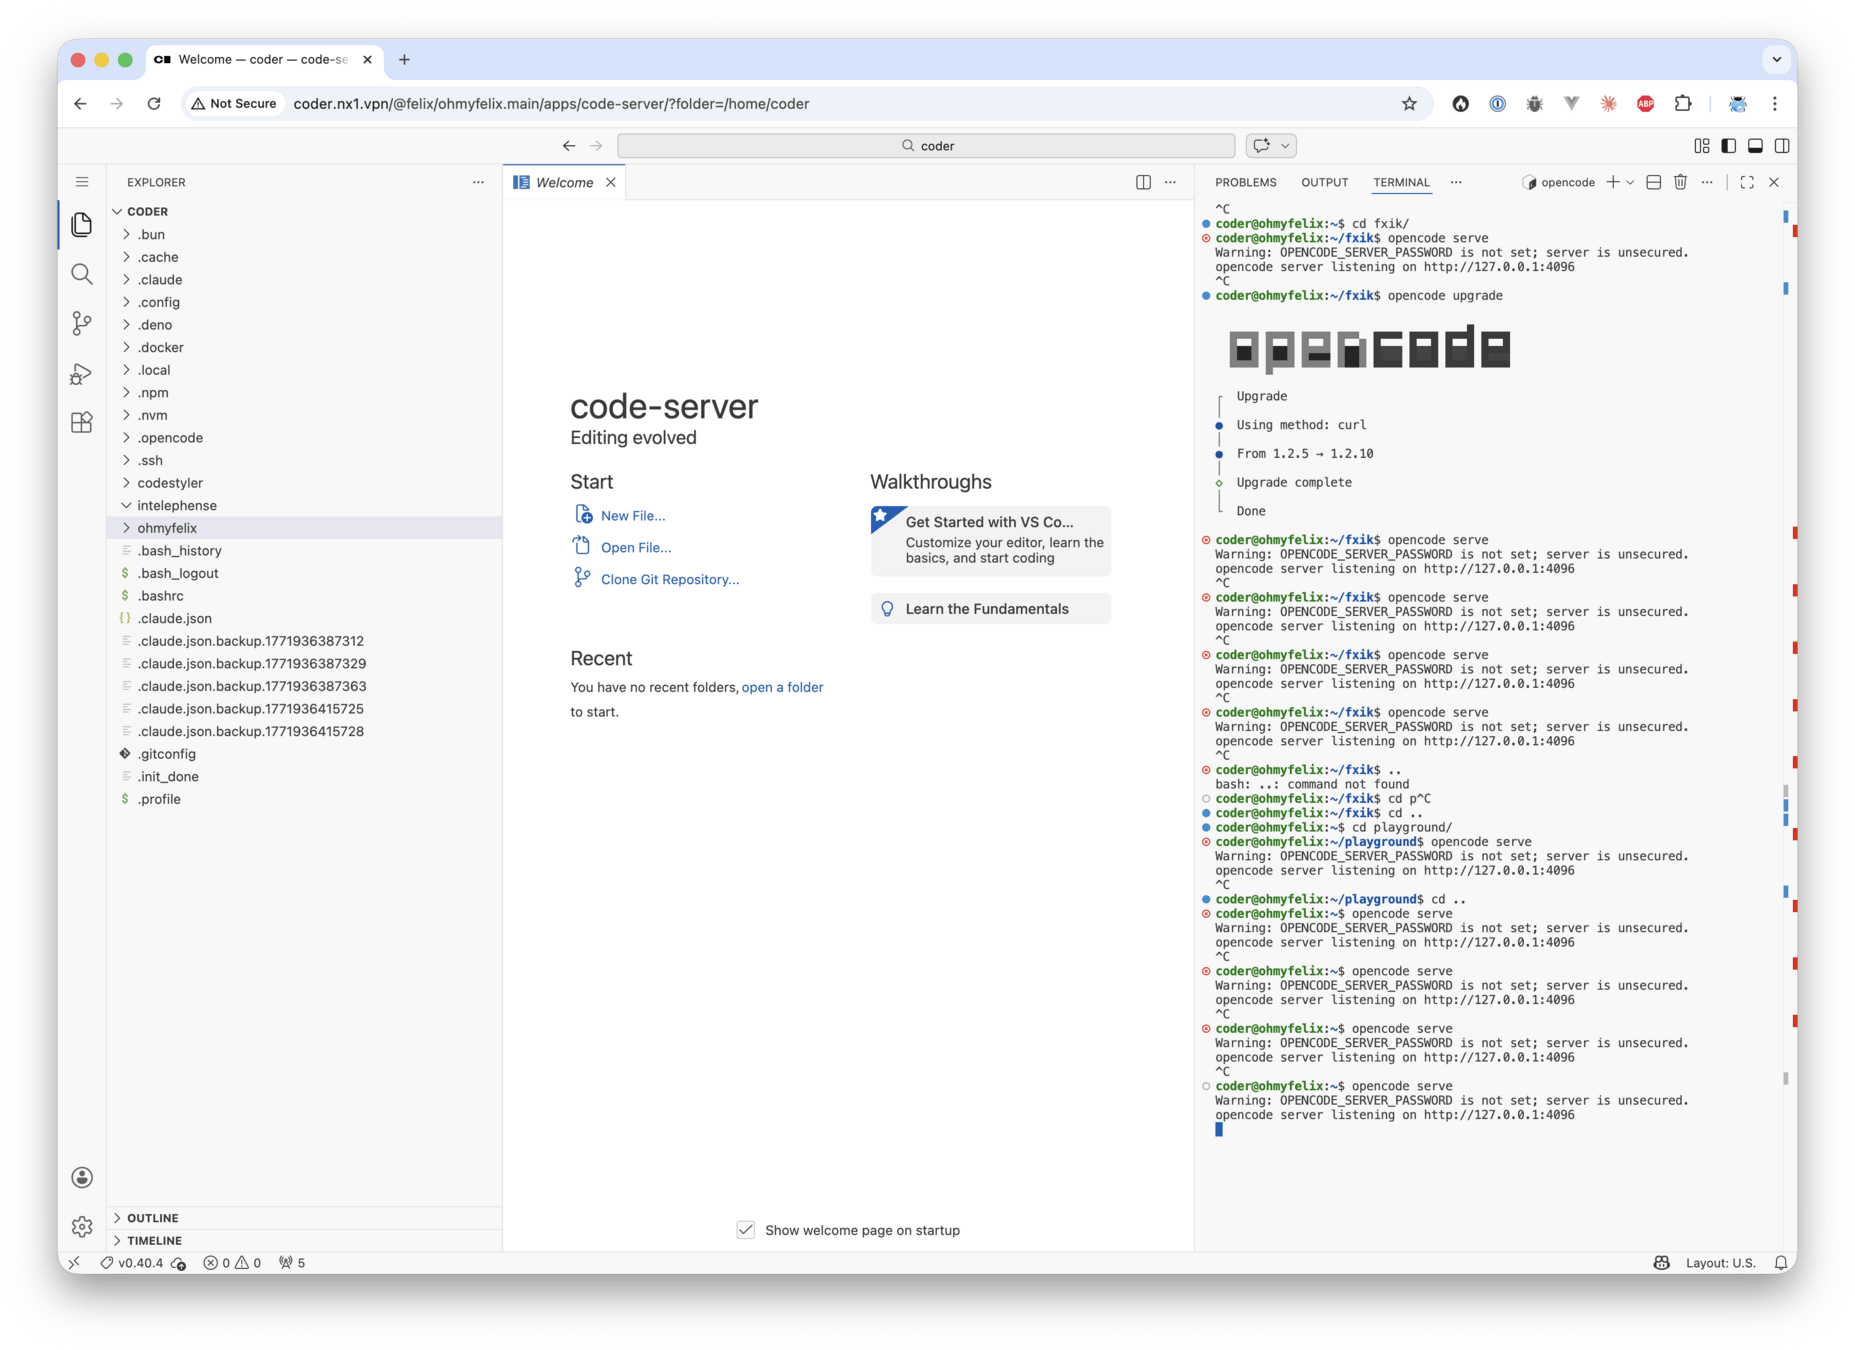1855x1350 pixels.
Task: Click Clone Git Repository... link
Action: [x=670, y=580]
